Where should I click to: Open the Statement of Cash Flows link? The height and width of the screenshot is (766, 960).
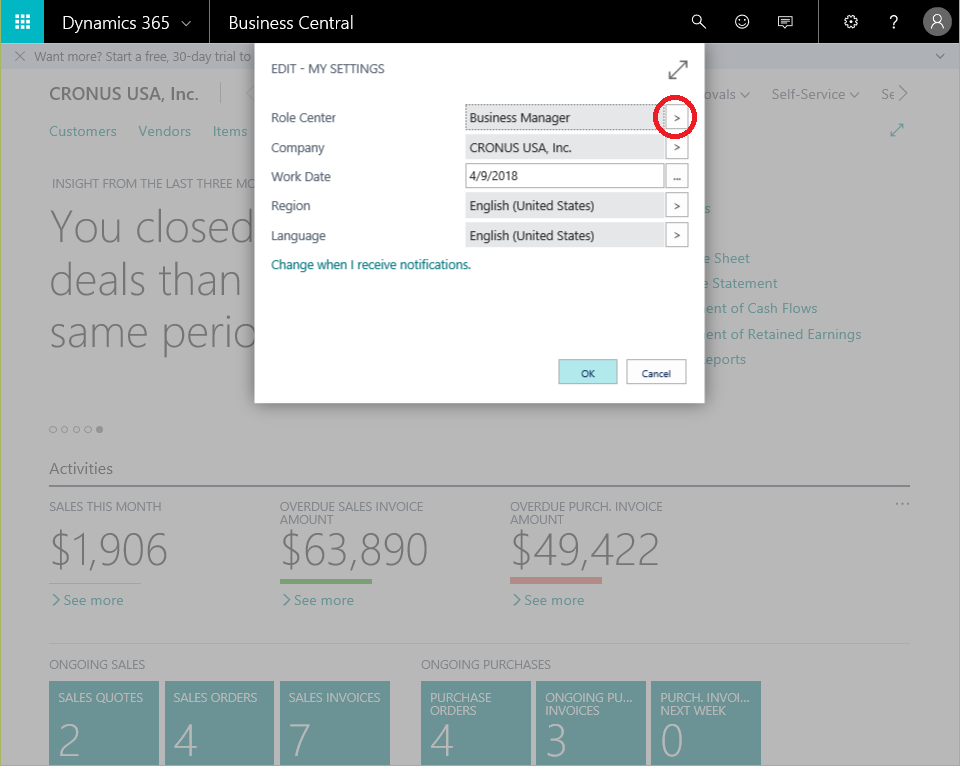761,308
